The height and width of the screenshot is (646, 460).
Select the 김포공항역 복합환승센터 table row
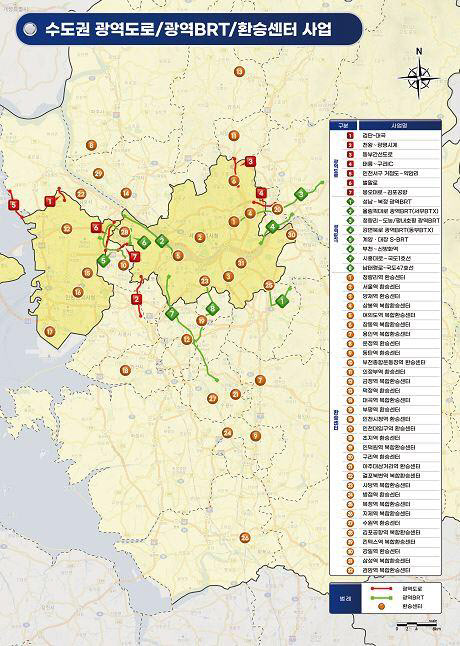[x=392, y=532]
